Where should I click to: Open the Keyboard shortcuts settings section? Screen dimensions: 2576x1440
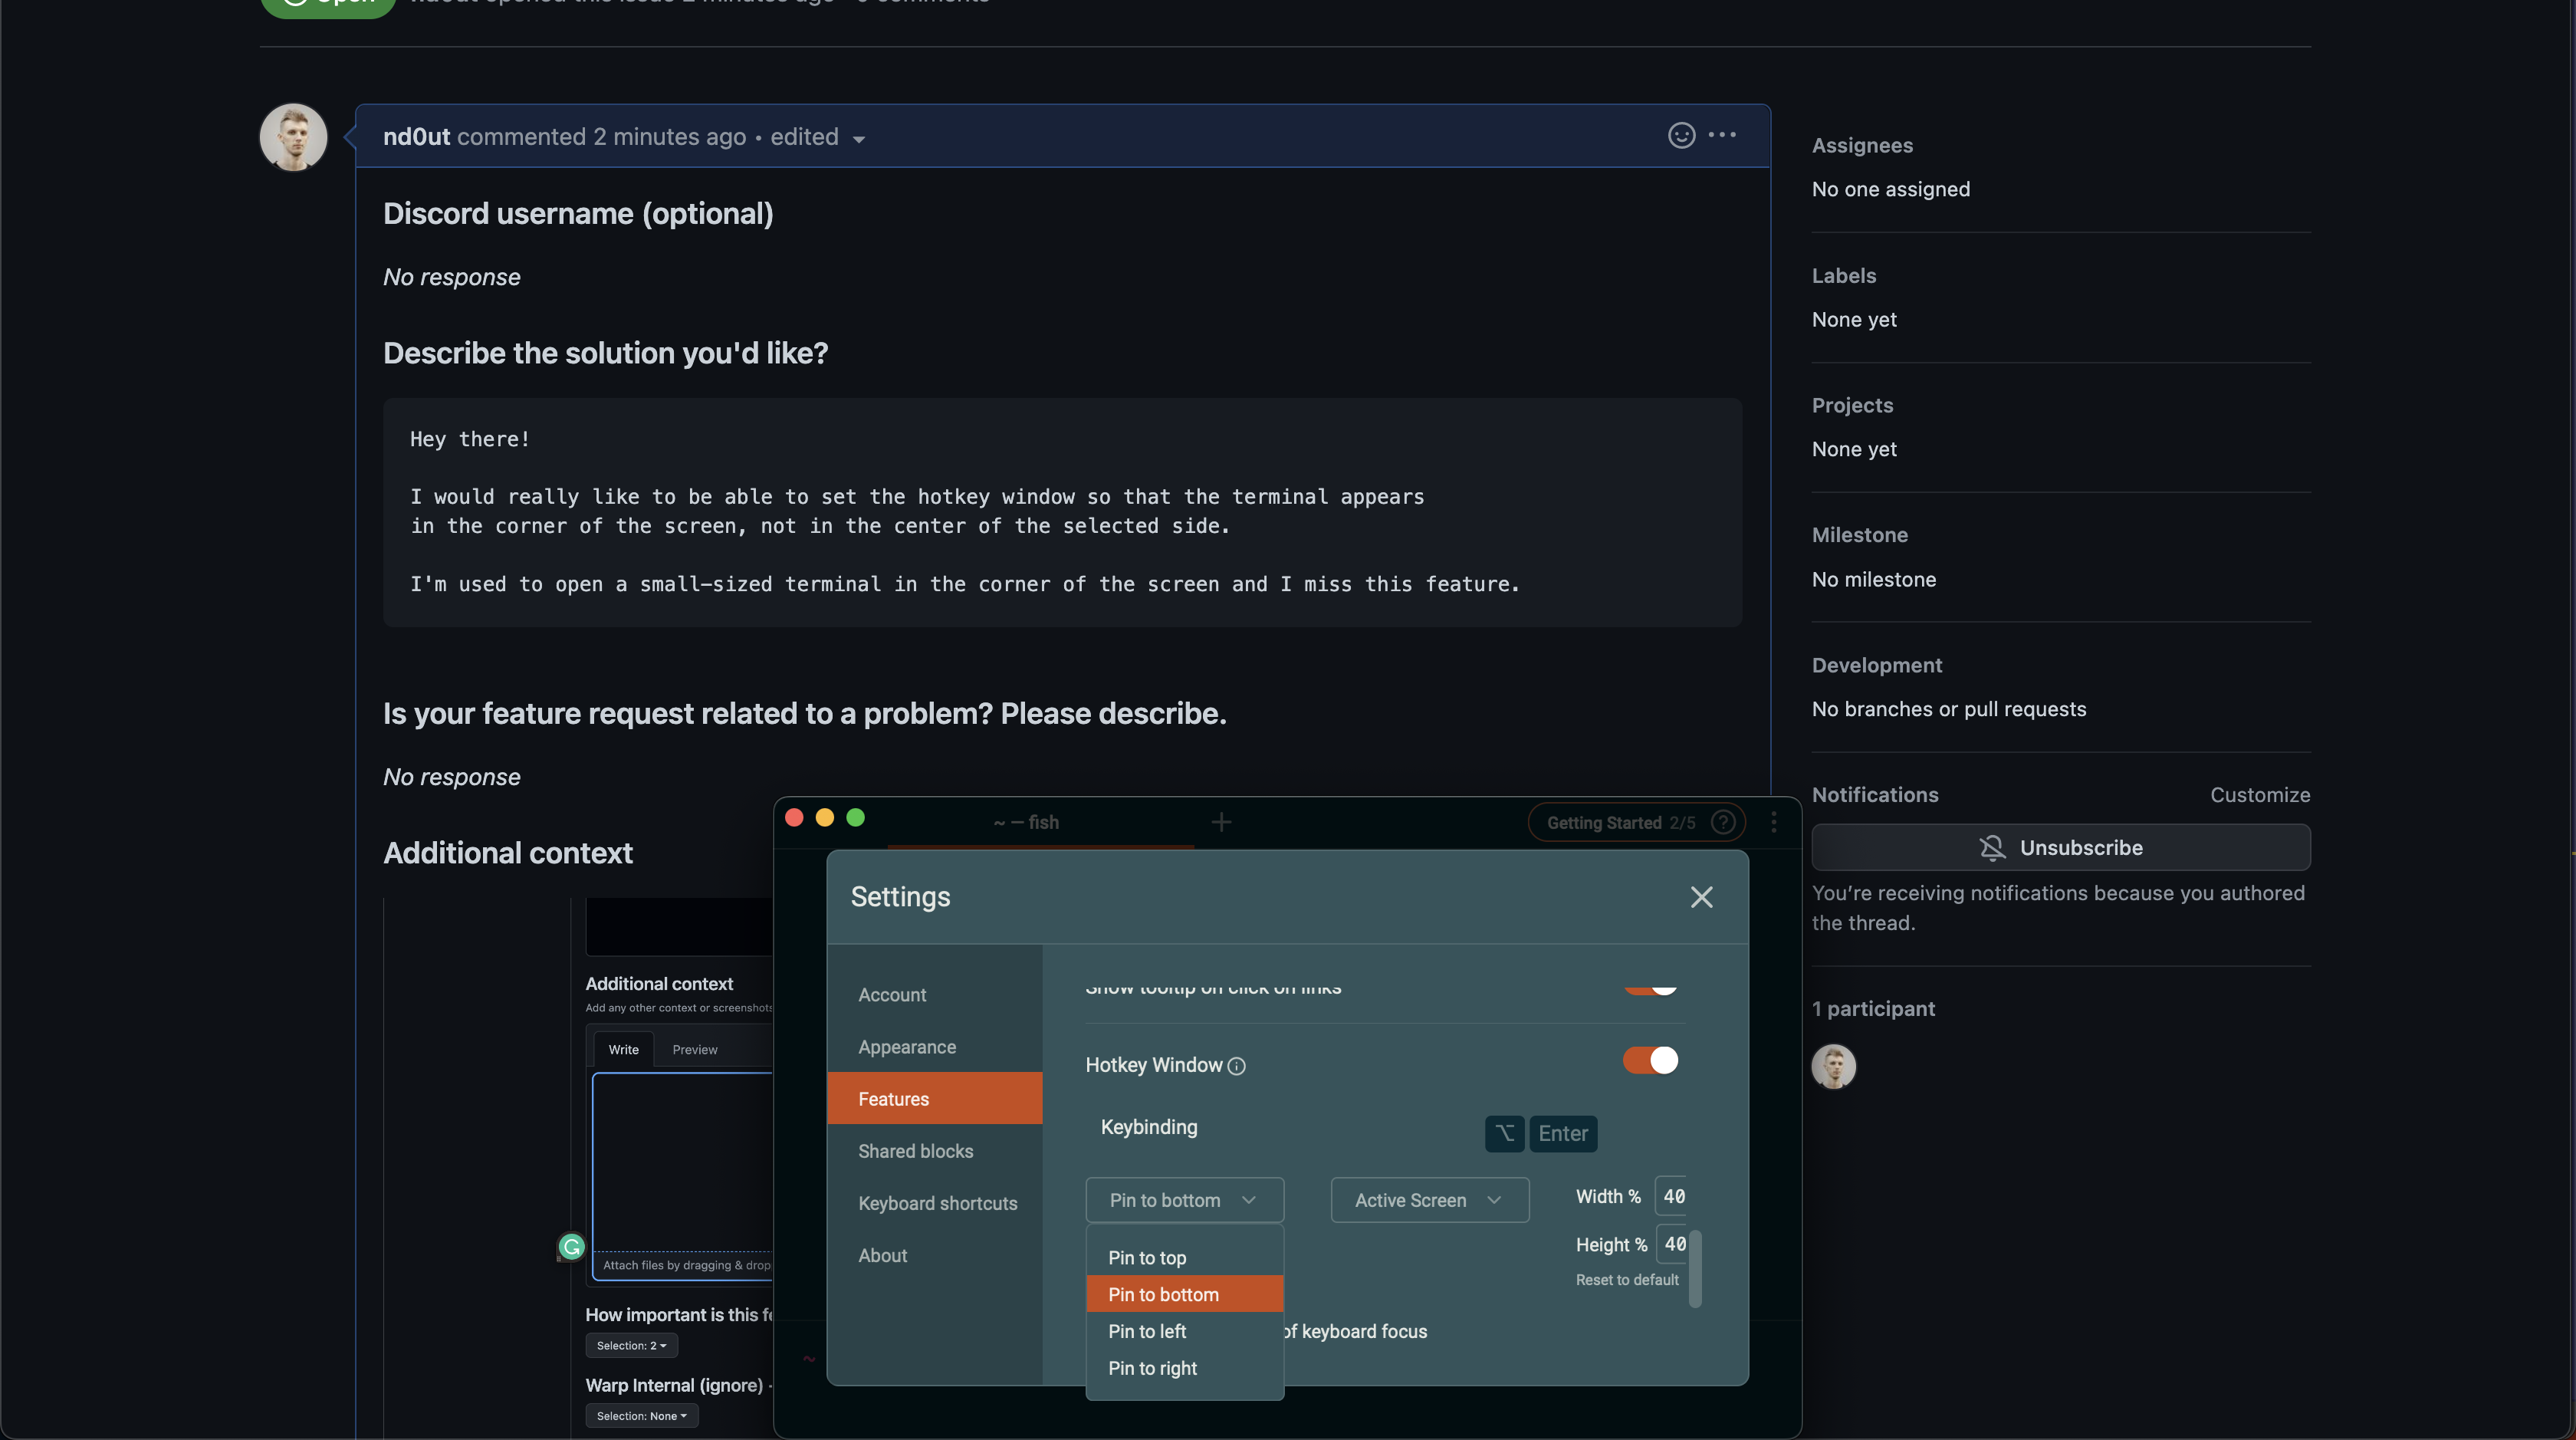coord(934,1203)
